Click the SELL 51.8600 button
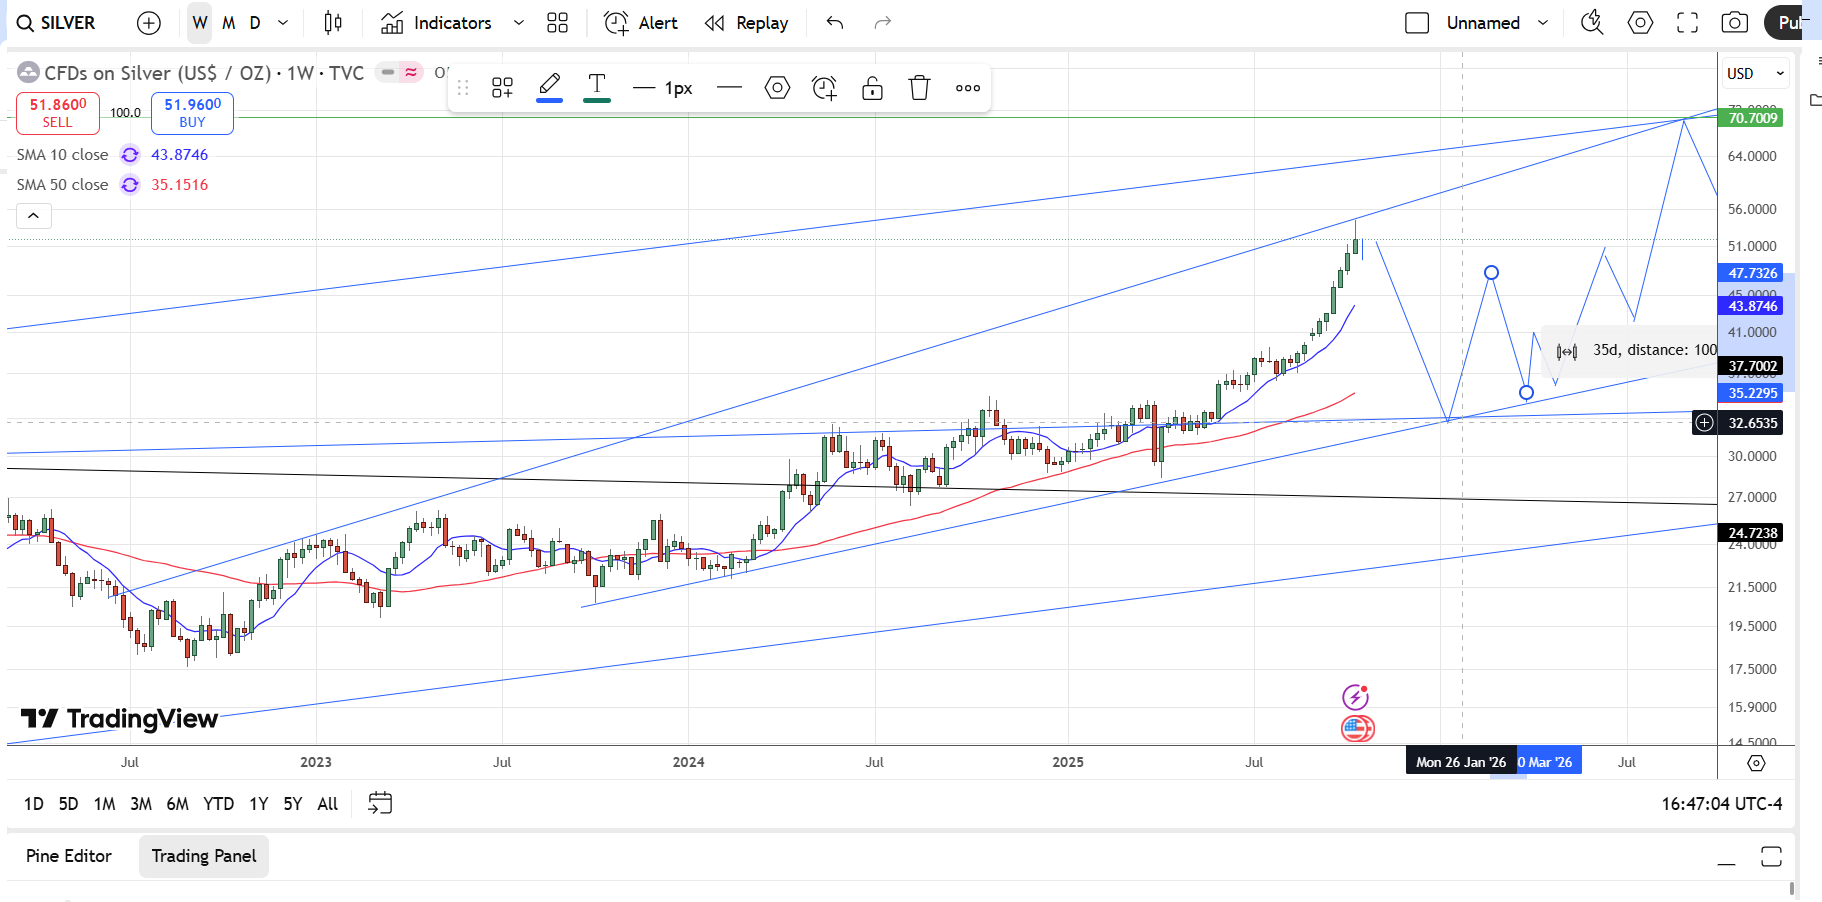The height and width of the screenshot is (902, 1822). pos(58,113)
